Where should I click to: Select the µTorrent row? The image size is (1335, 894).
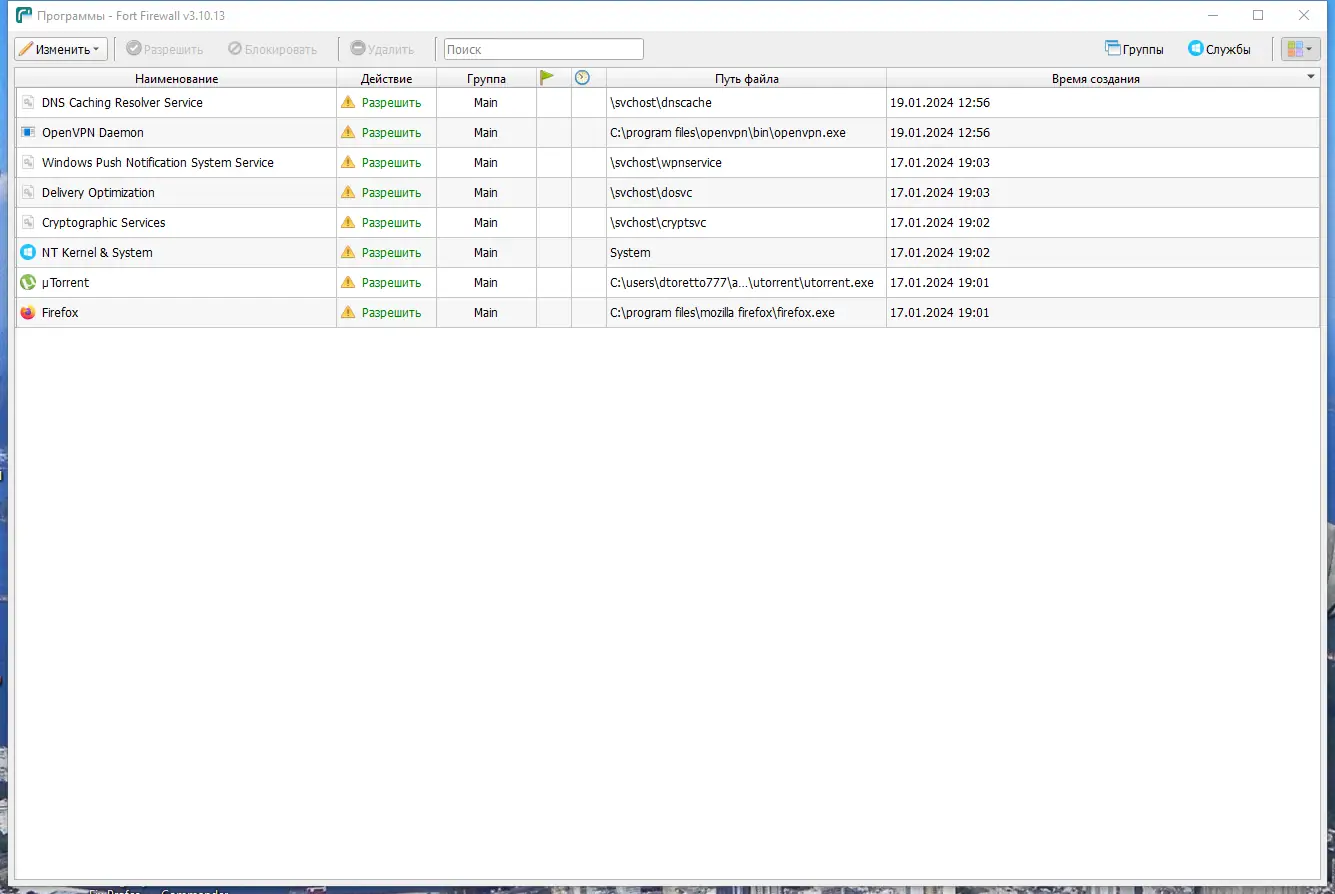[x=668, y=283]
